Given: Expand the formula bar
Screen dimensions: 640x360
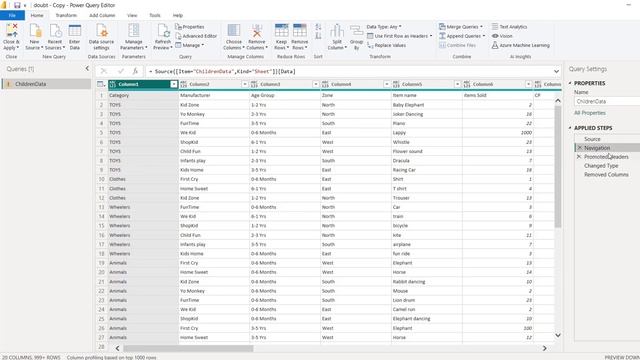Looking at the screenshot, I should 556,71.
